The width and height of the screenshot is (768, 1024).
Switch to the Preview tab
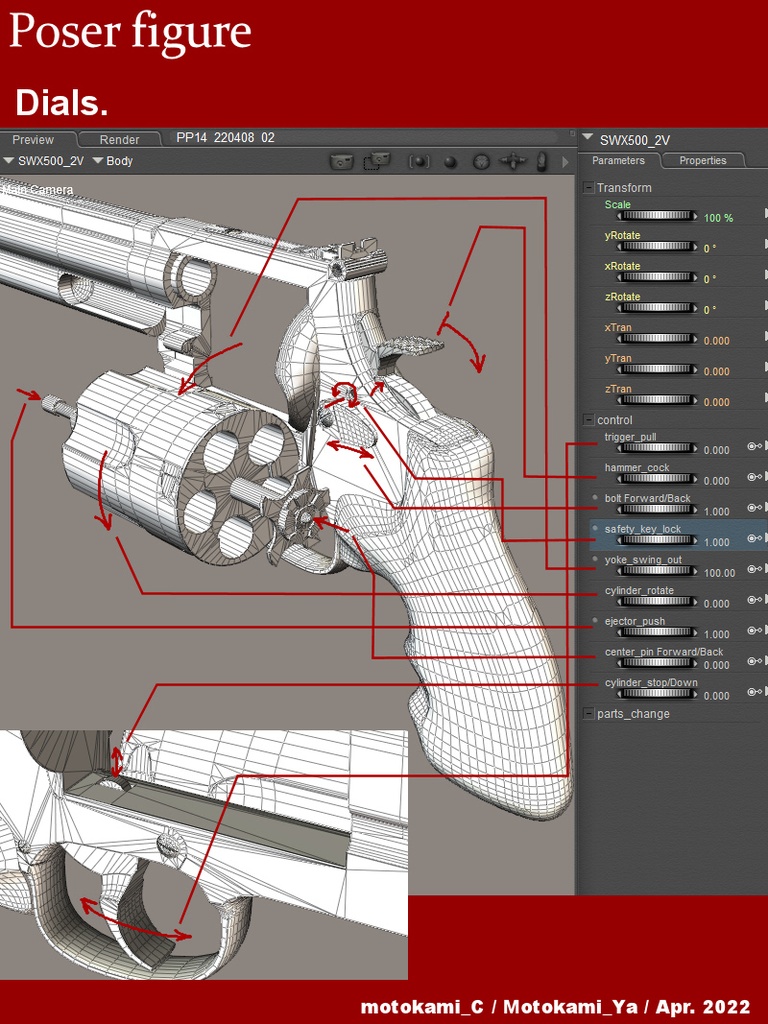[x=33, y=140]
